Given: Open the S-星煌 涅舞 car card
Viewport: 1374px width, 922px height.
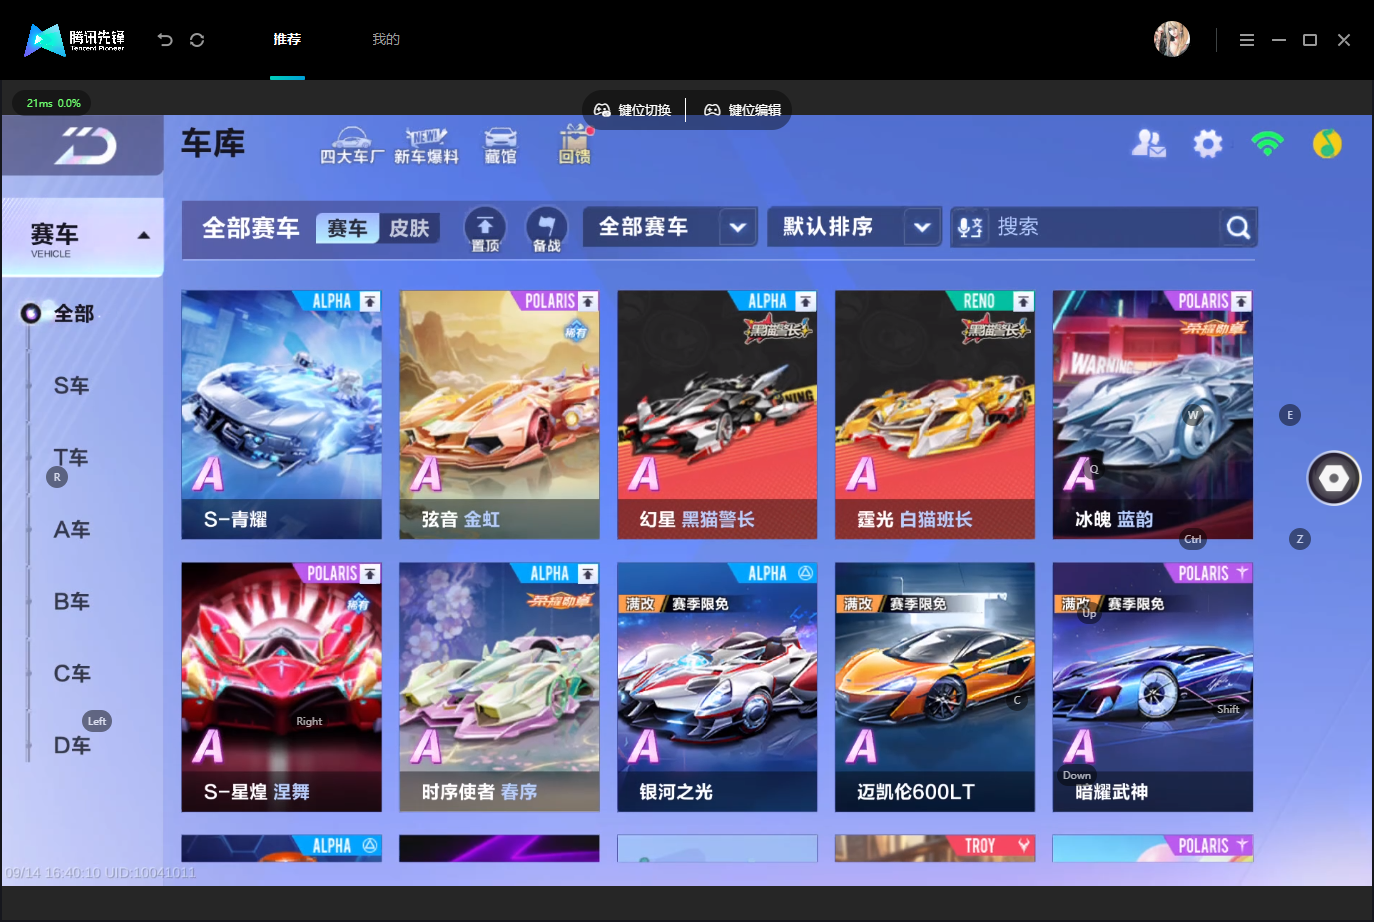Looking at the screenshot, I should [281, 687].
